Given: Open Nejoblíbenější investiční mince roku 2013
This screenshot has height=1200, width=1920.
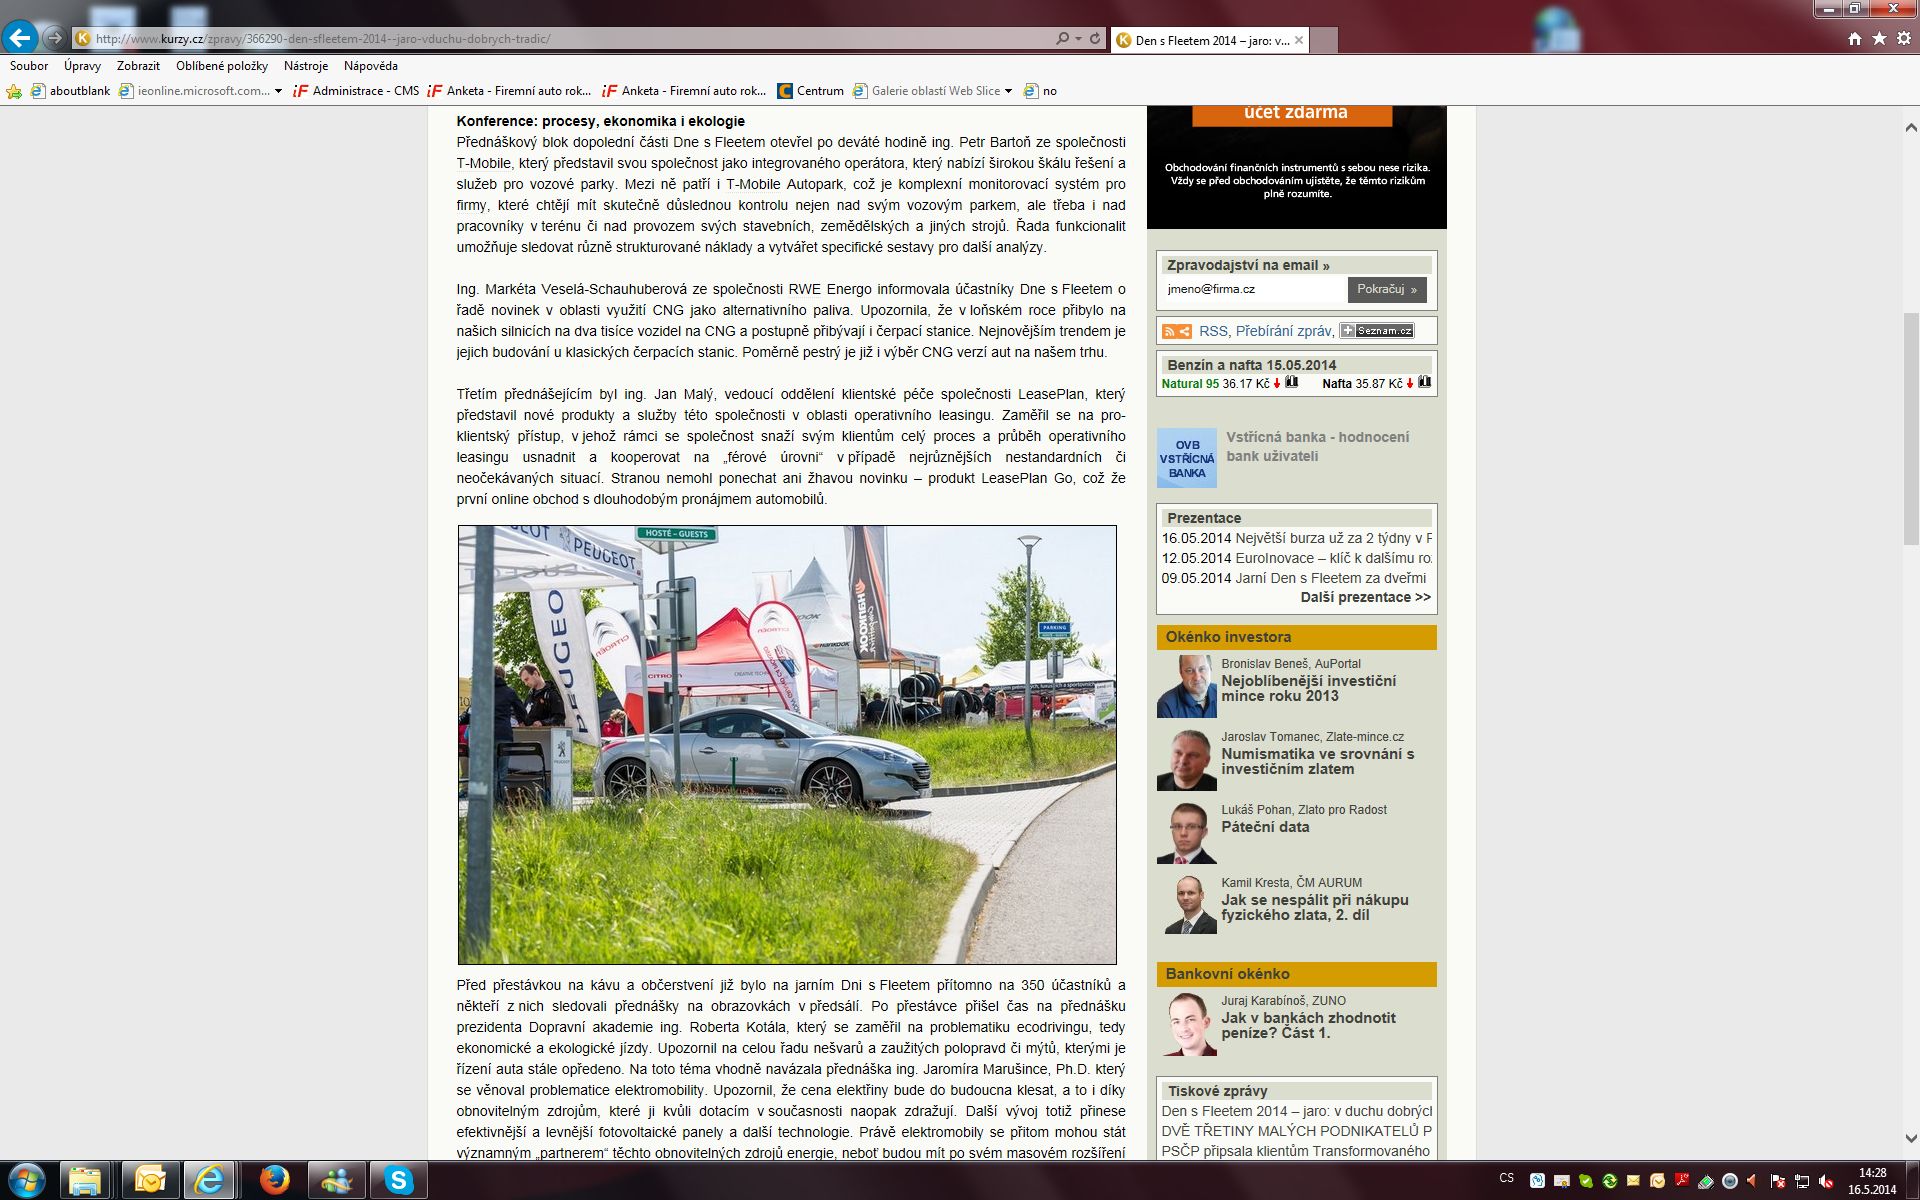Looking at the screenshot, I should 1308,688.
